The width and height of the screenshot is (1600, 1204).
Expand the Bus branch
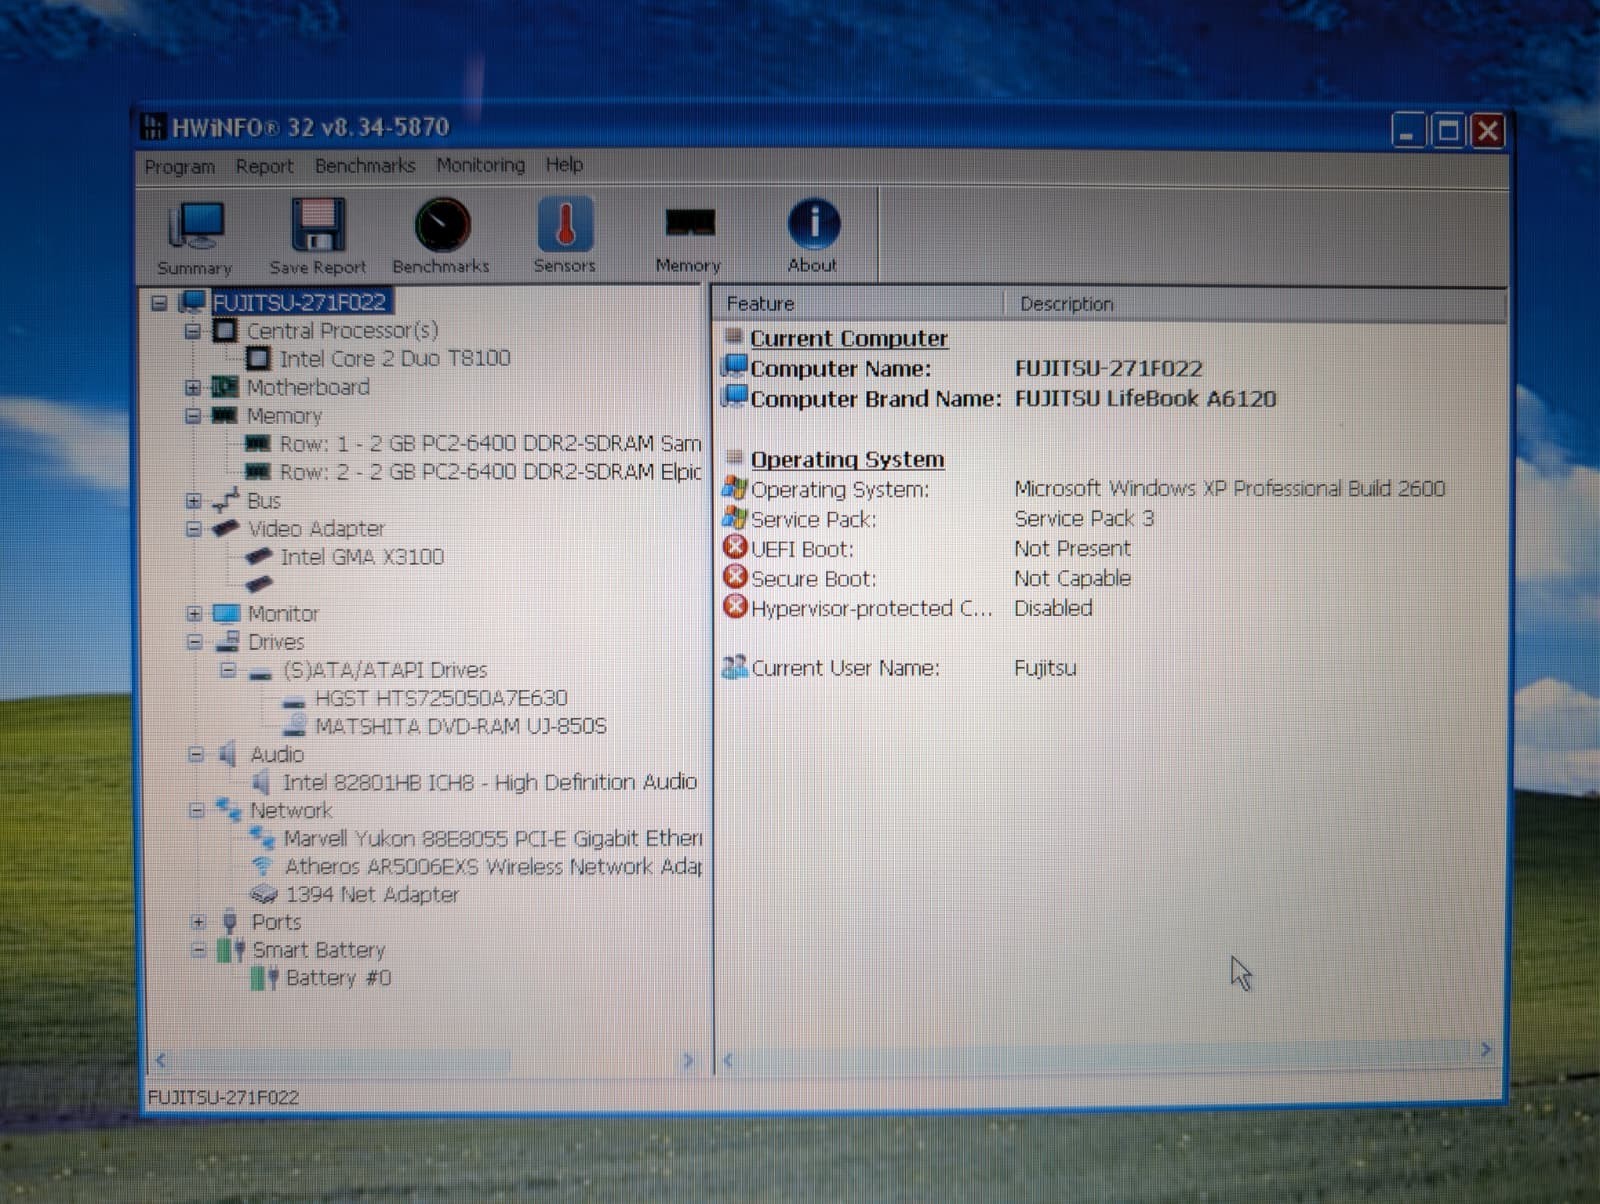tap(194, 500)
